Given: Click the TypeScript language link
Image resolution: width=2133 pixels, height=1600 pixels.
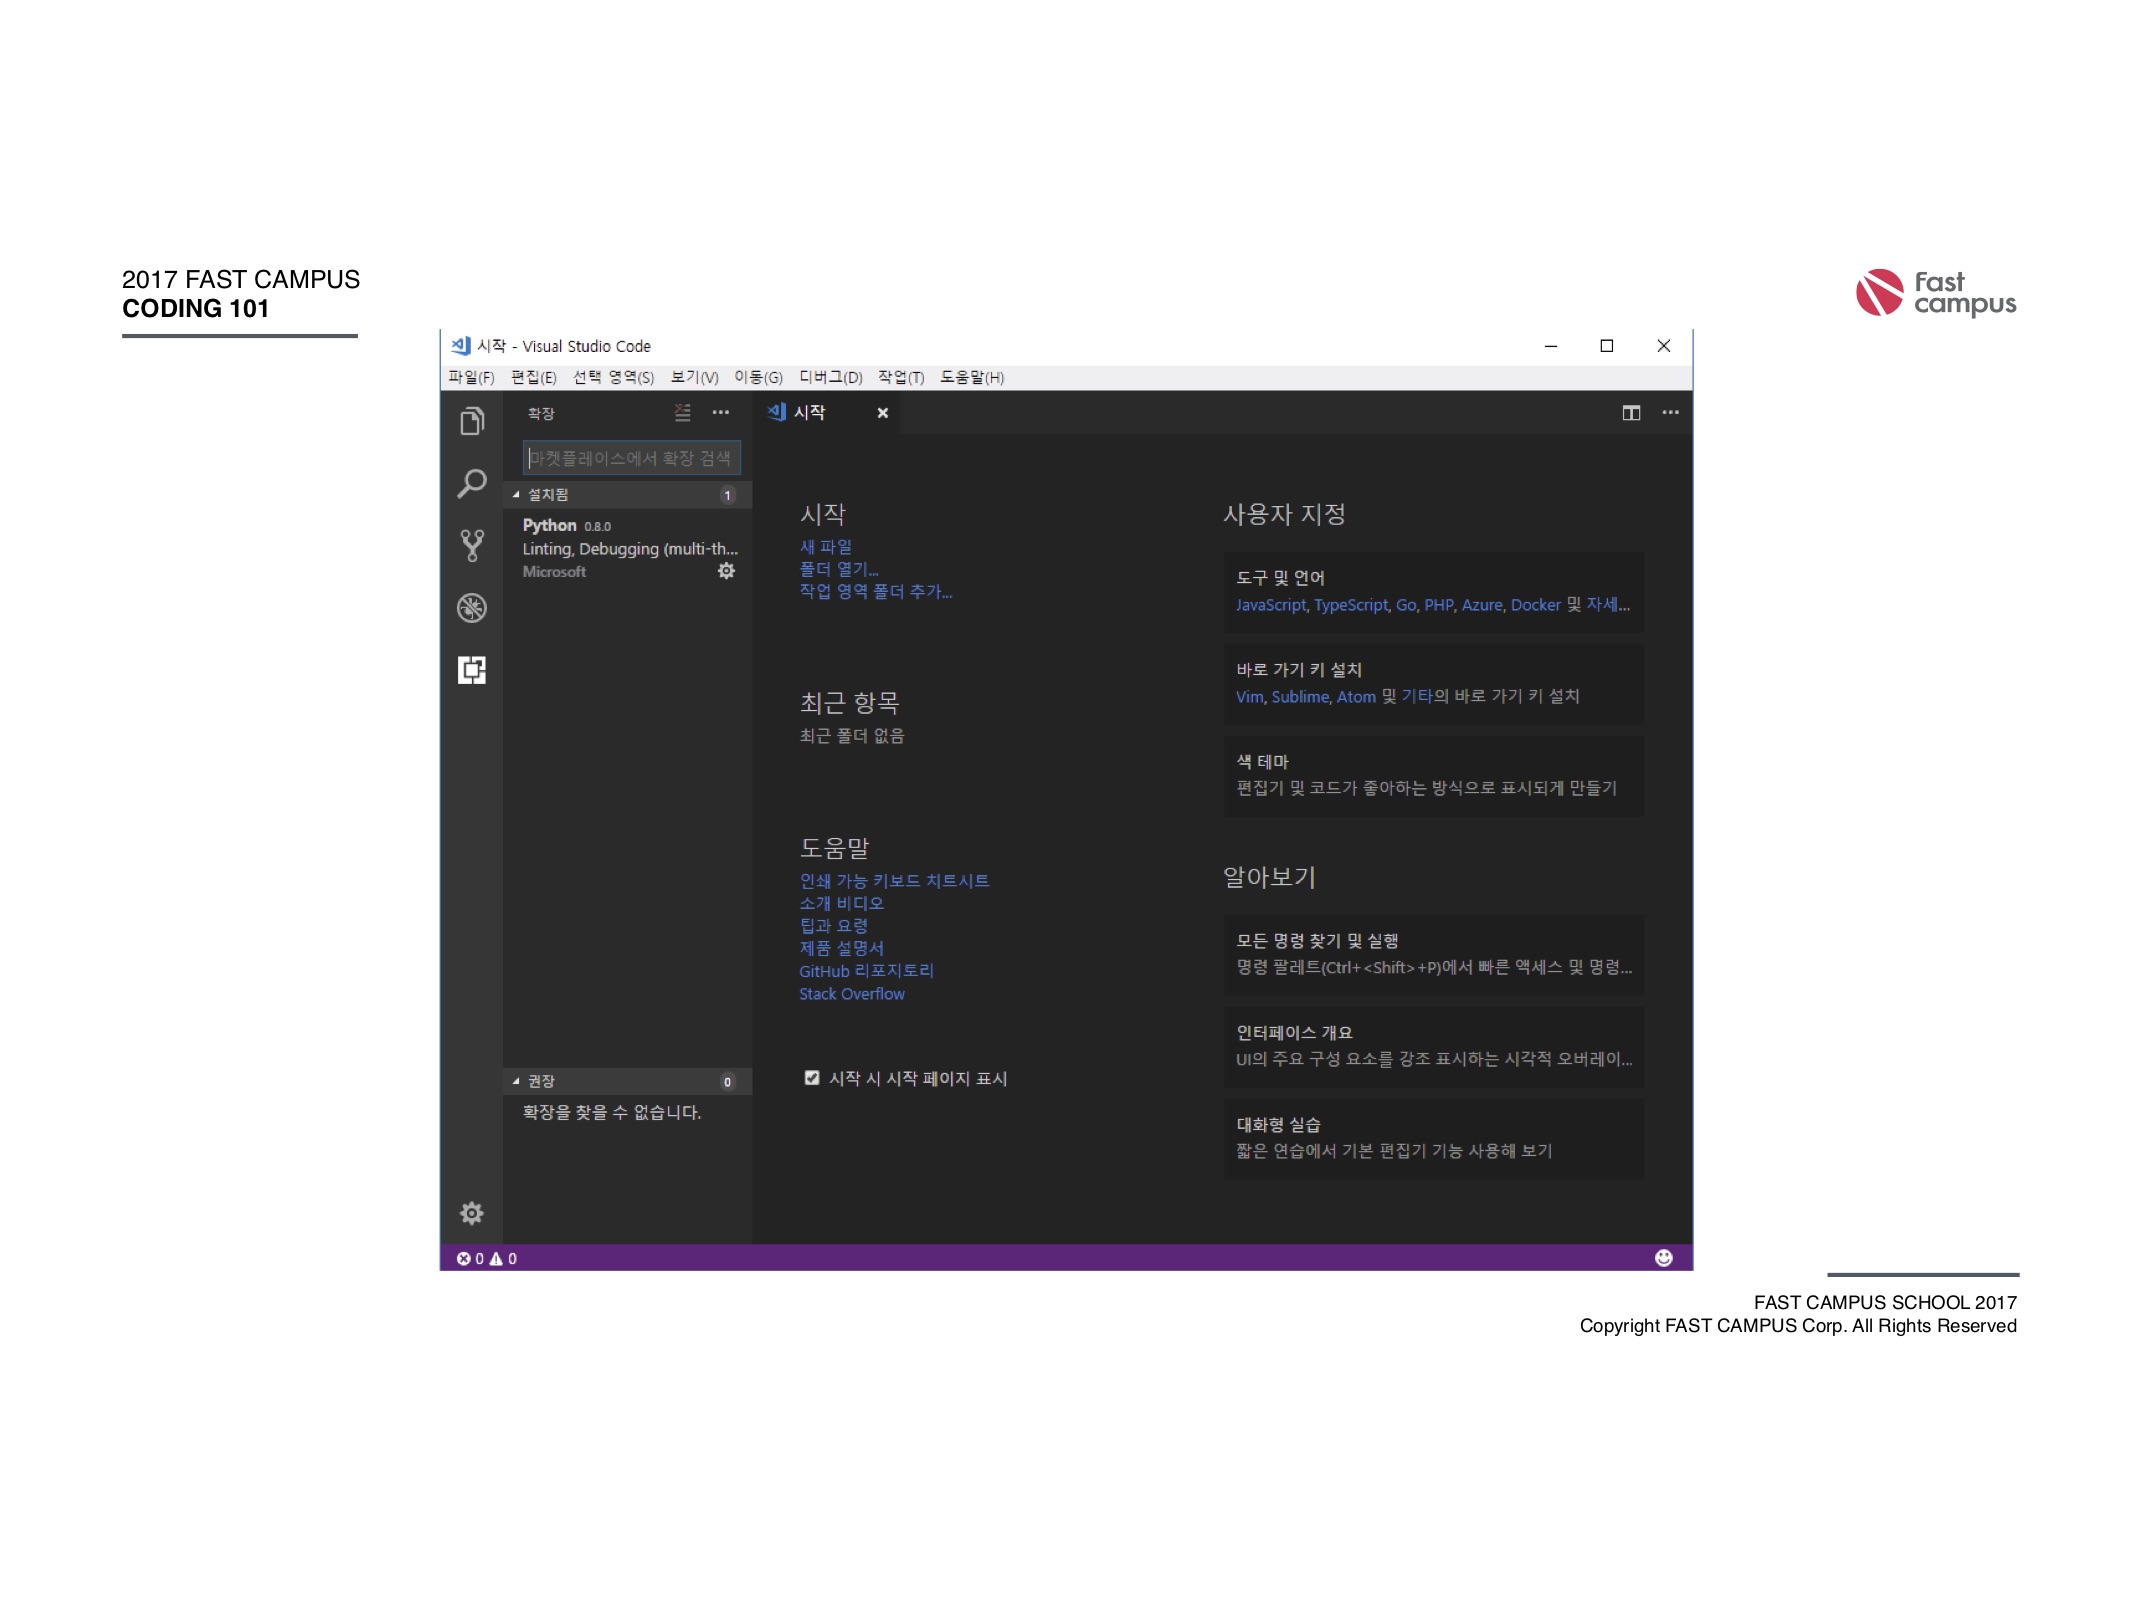Looking at the screenshot, I should pyautogui.click(x=1351, y=605).
